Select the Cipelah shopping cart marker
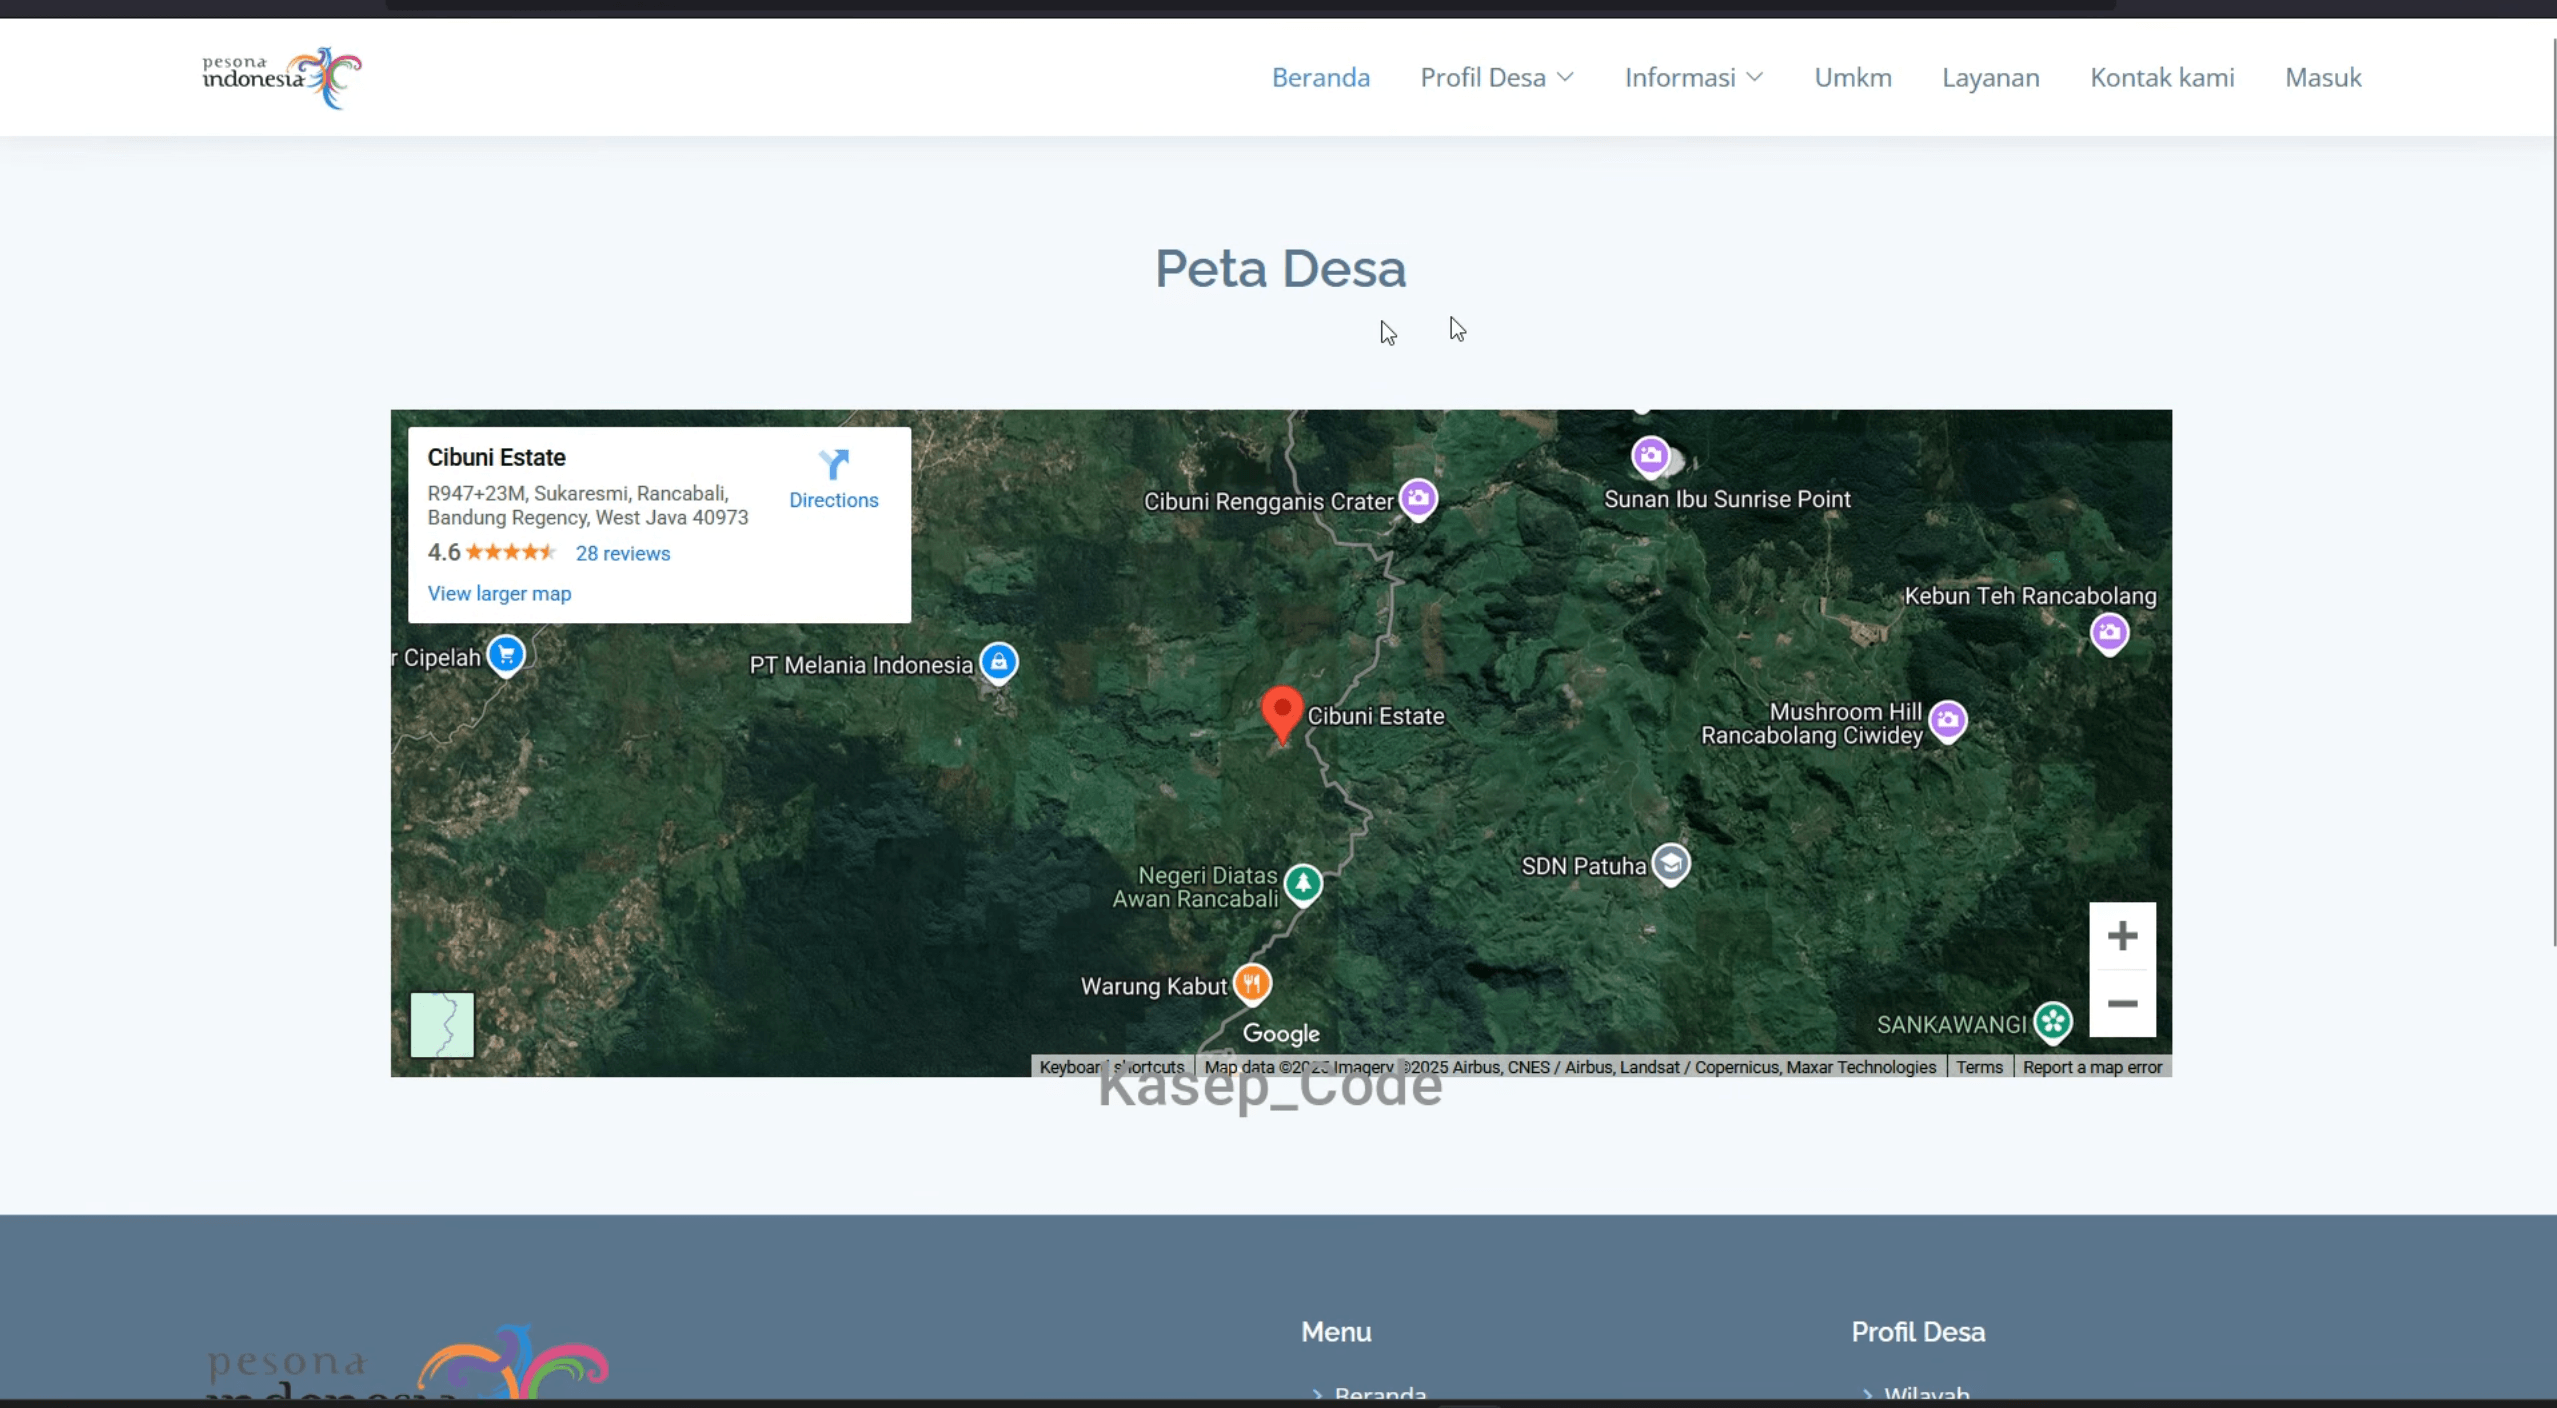 pyautogui.click(x=506, y=655)
